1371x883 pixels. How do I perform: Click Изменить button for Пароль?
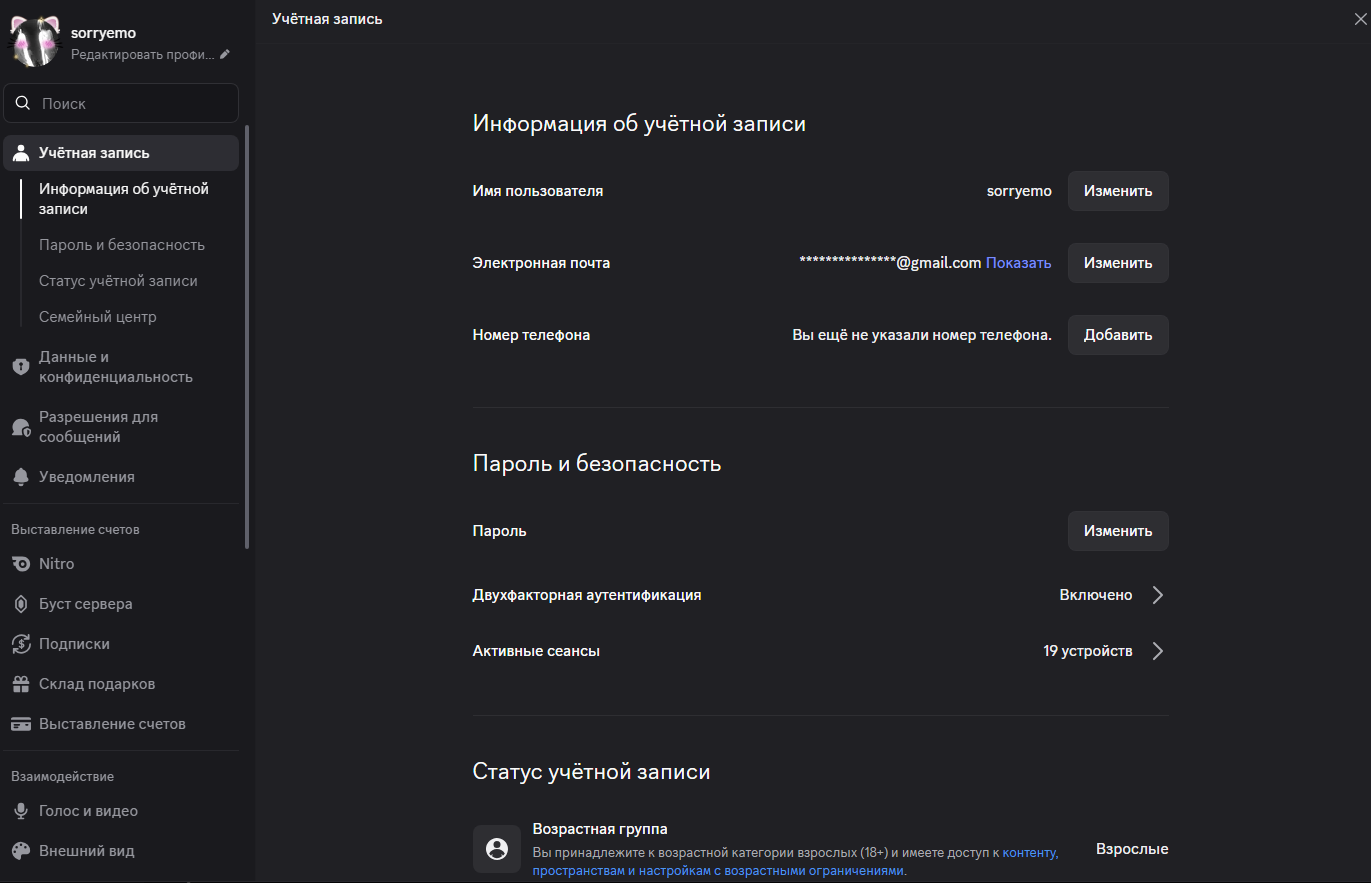[x=1118, y=531]
